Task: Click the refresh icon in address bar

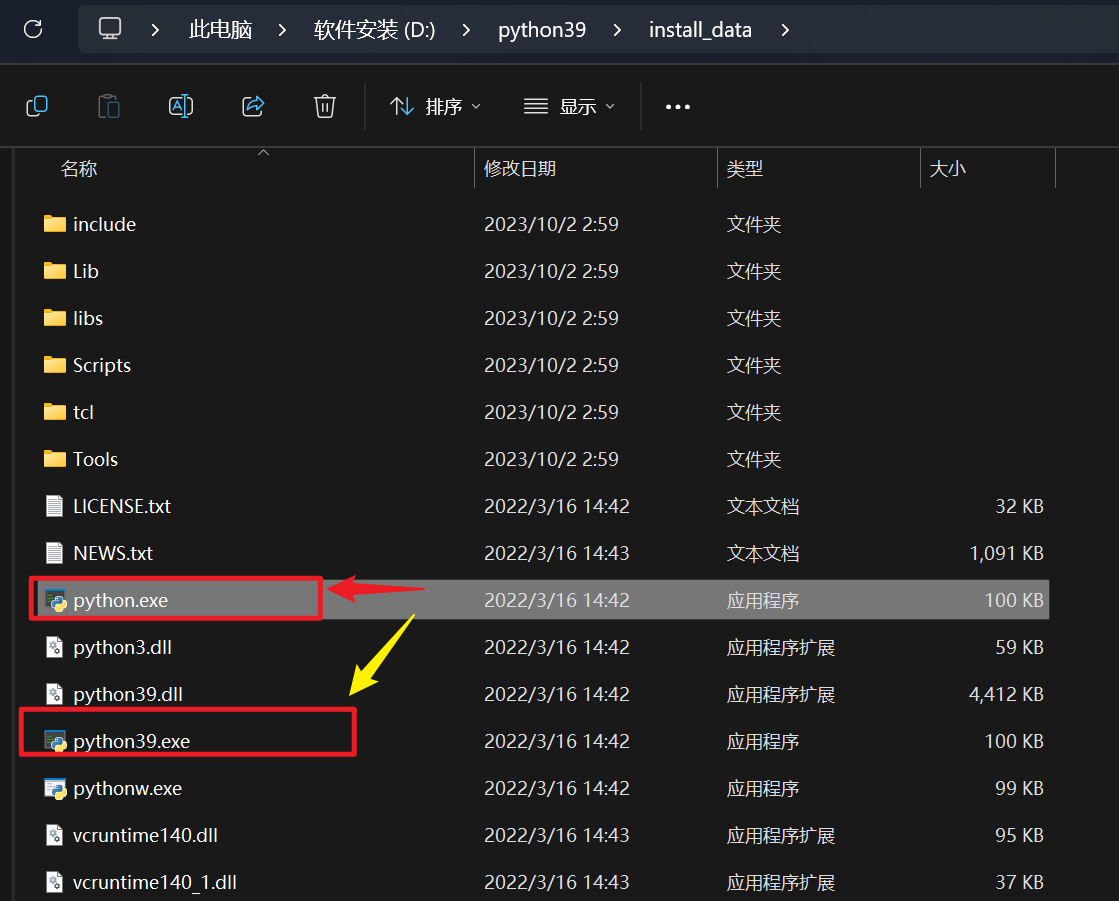Action: coord(33,29)
